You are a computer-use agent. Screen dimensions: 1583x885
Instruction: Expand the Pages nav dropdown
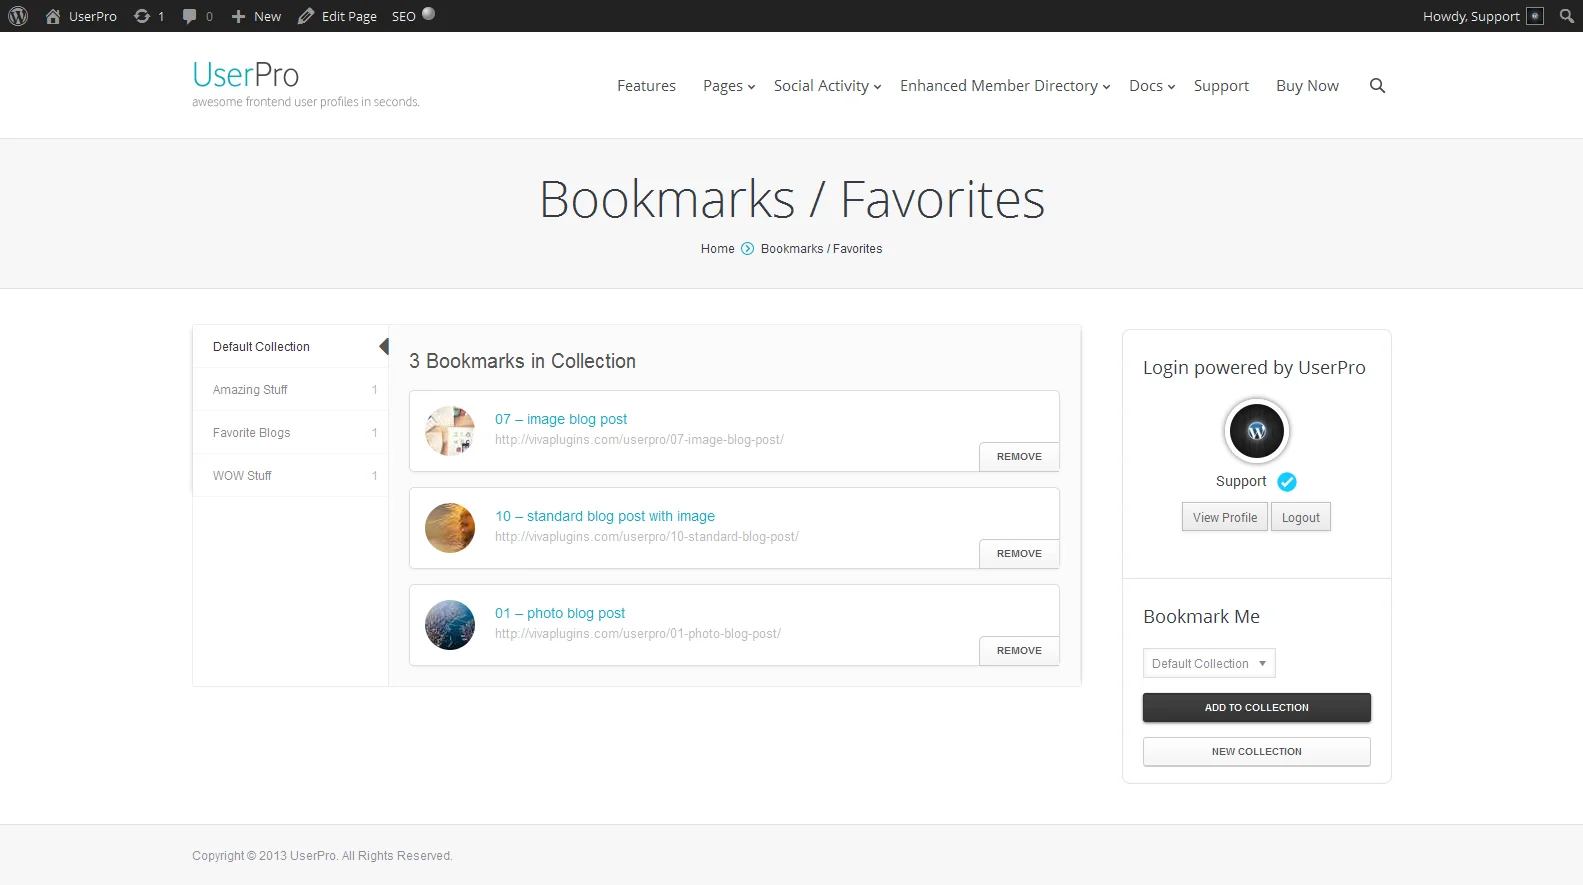click(729, 86)
